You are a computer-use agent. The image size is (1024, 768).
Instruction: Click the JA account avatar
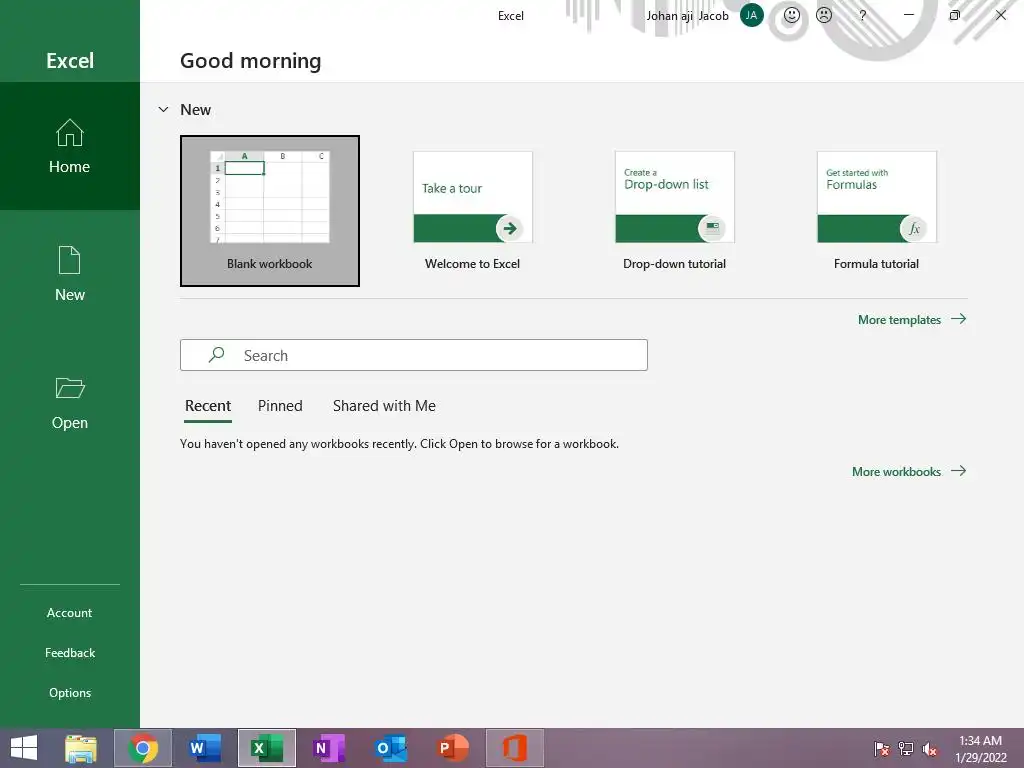[x=752, y=15]
